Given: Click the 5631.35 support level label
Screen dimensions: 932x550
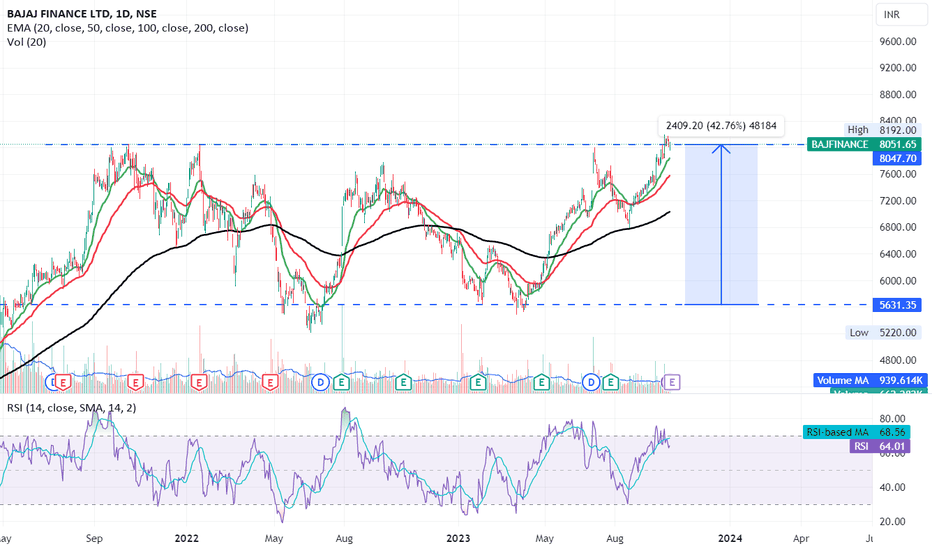Looking at the screenshot, I should [x=897, y=305].
